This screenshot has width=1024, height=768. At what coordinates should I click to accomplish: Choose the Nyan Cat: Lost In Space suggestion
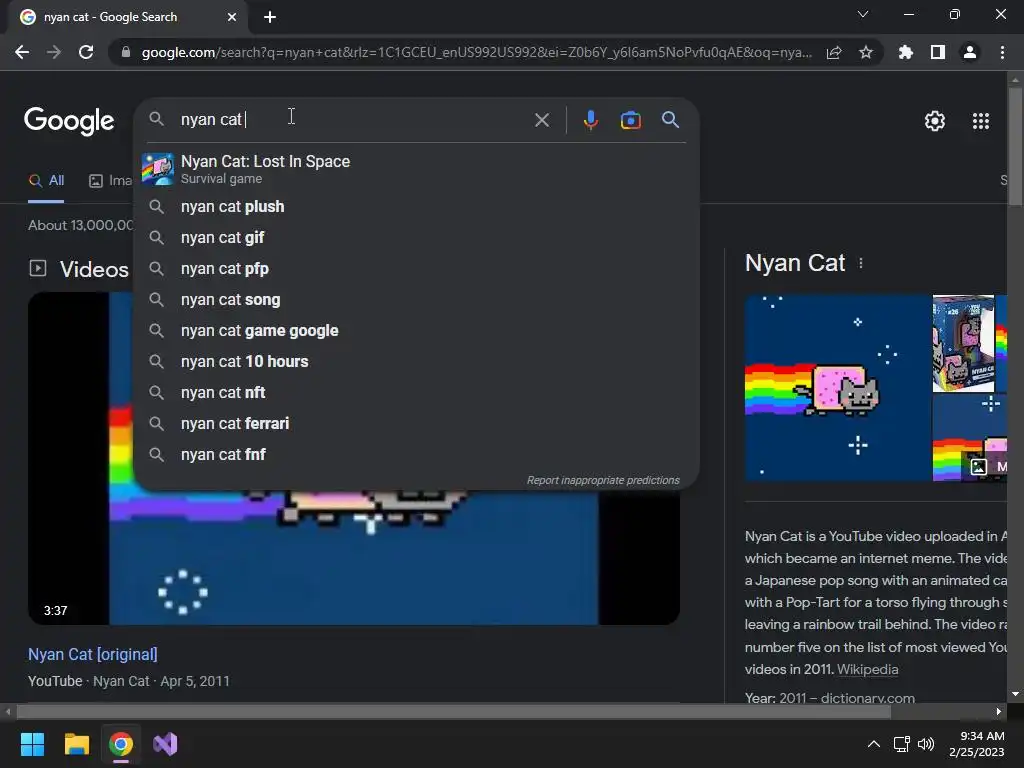tap(416, 169)
